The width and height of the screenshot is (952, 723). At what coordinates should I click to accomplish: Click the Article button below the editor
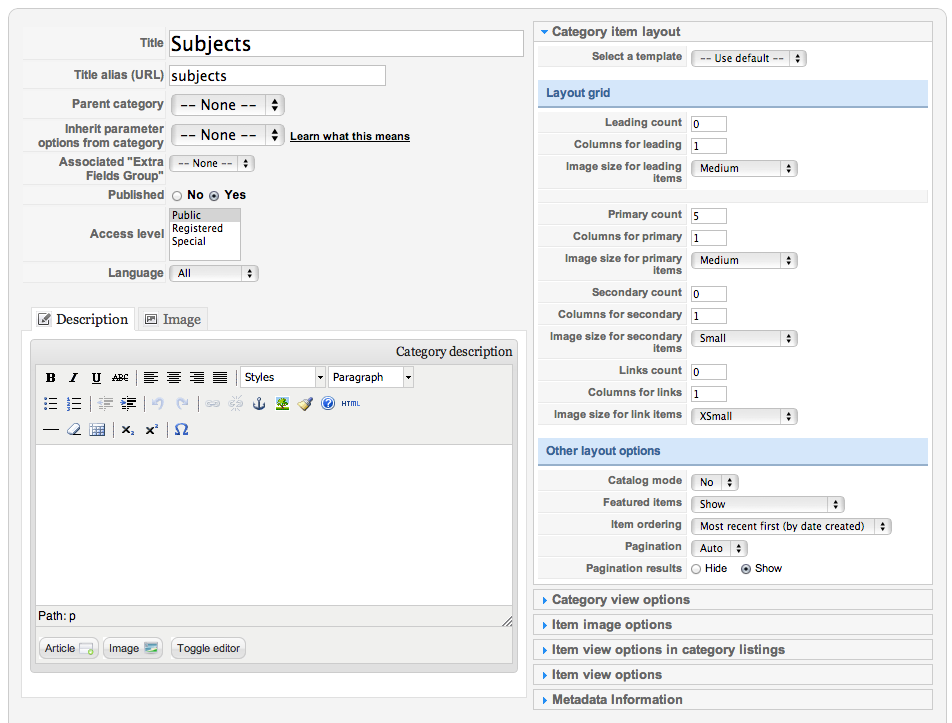(69, 648)
